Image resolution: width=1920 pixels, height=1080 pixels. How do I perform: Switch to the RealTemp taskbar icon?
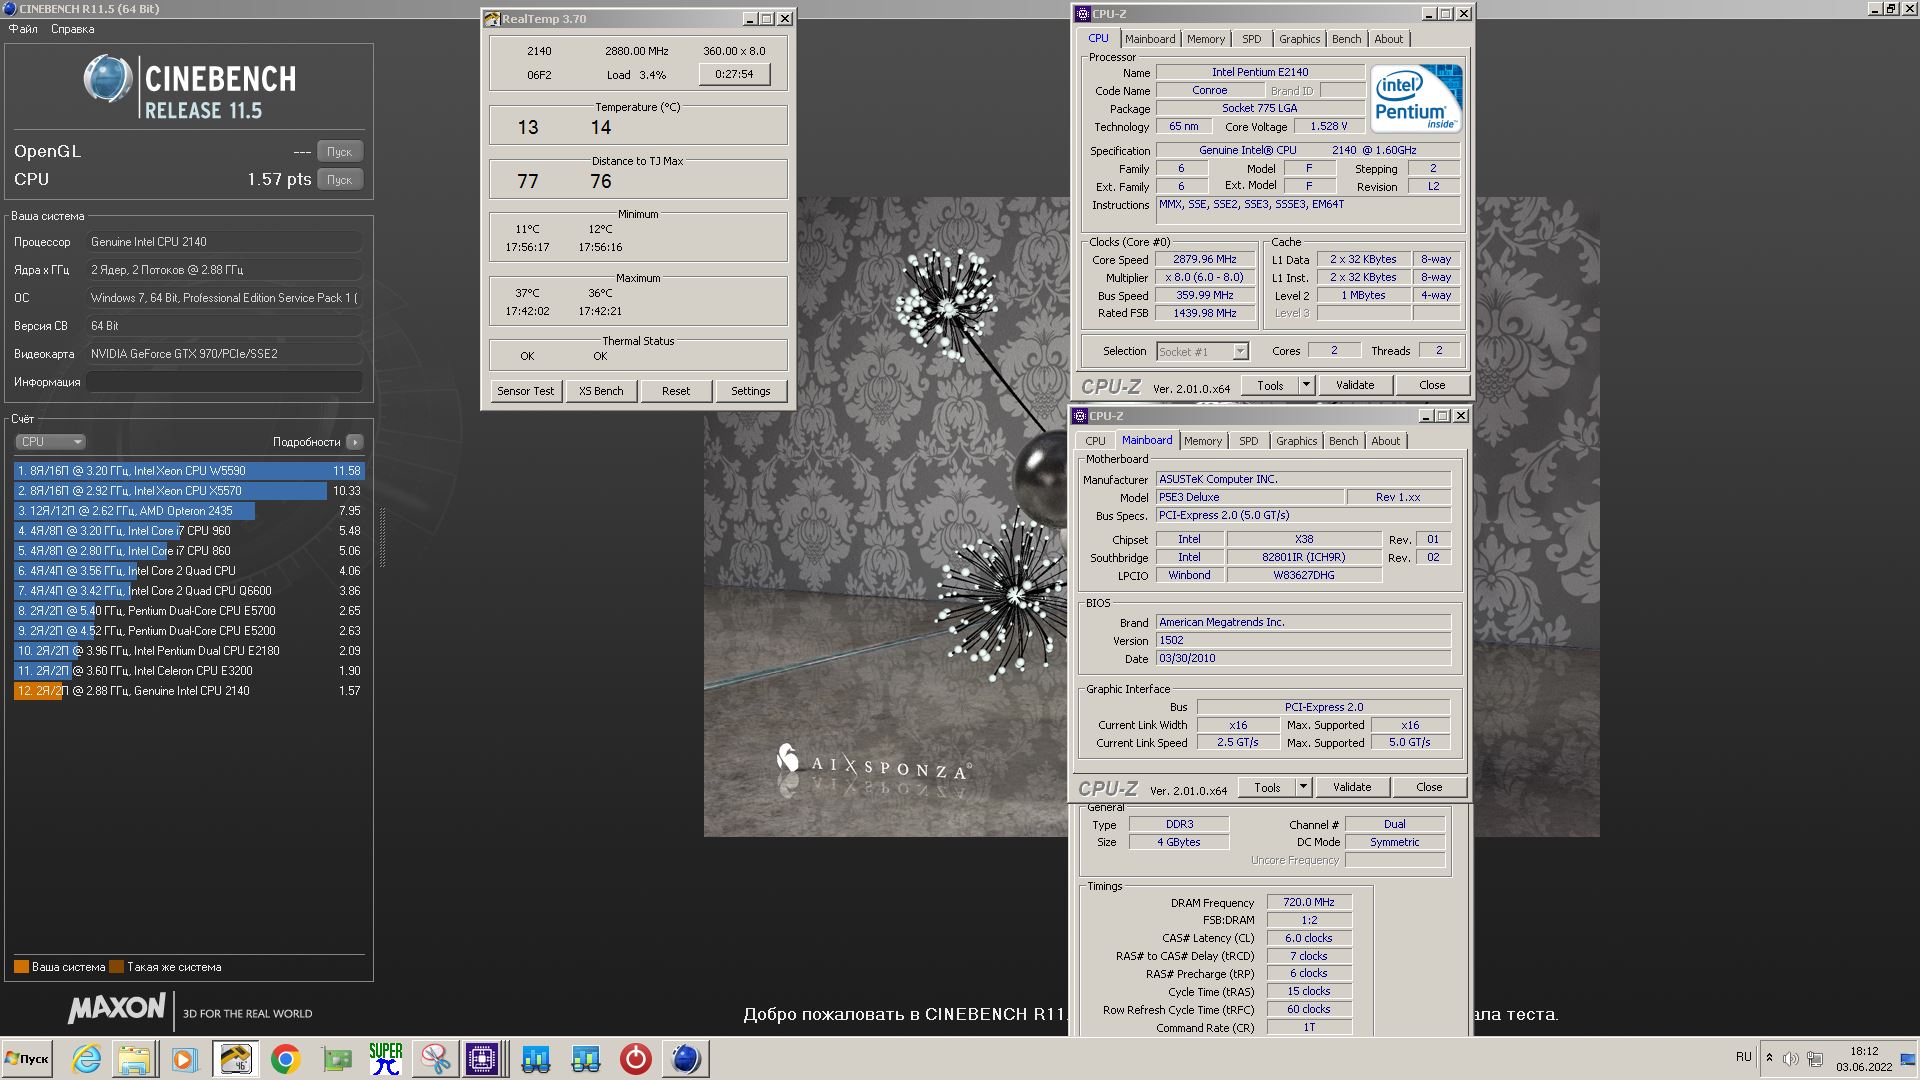click(235, 1059)
